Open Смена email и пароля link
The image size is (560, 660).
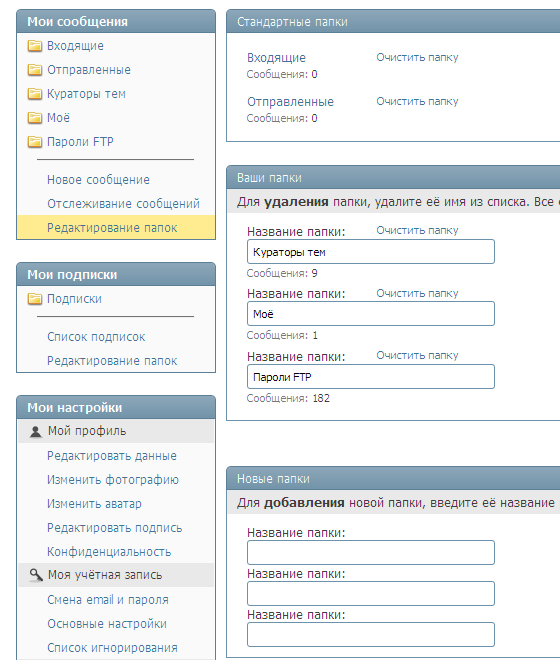coord(108,600)
